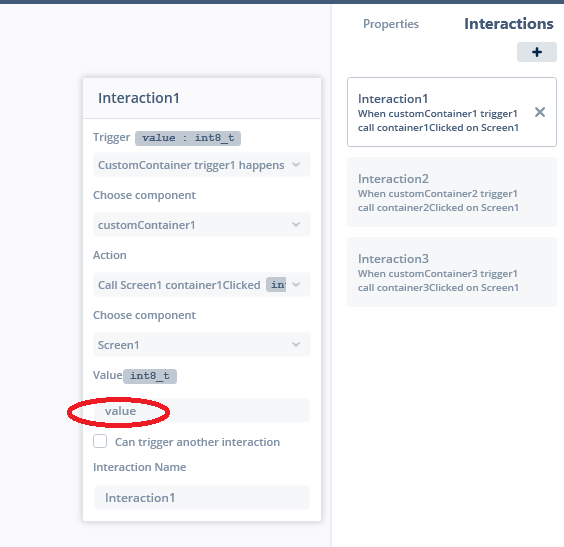564x547 pixels.
Task: Click the value input field
Action: [x=202, y=411]
